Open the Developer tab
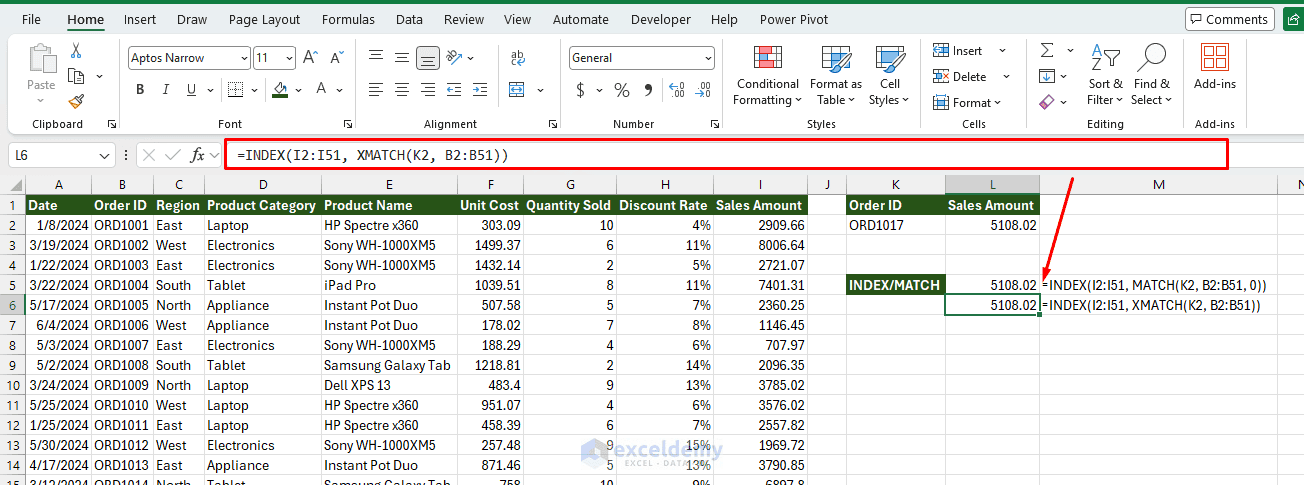 [661, 19]
